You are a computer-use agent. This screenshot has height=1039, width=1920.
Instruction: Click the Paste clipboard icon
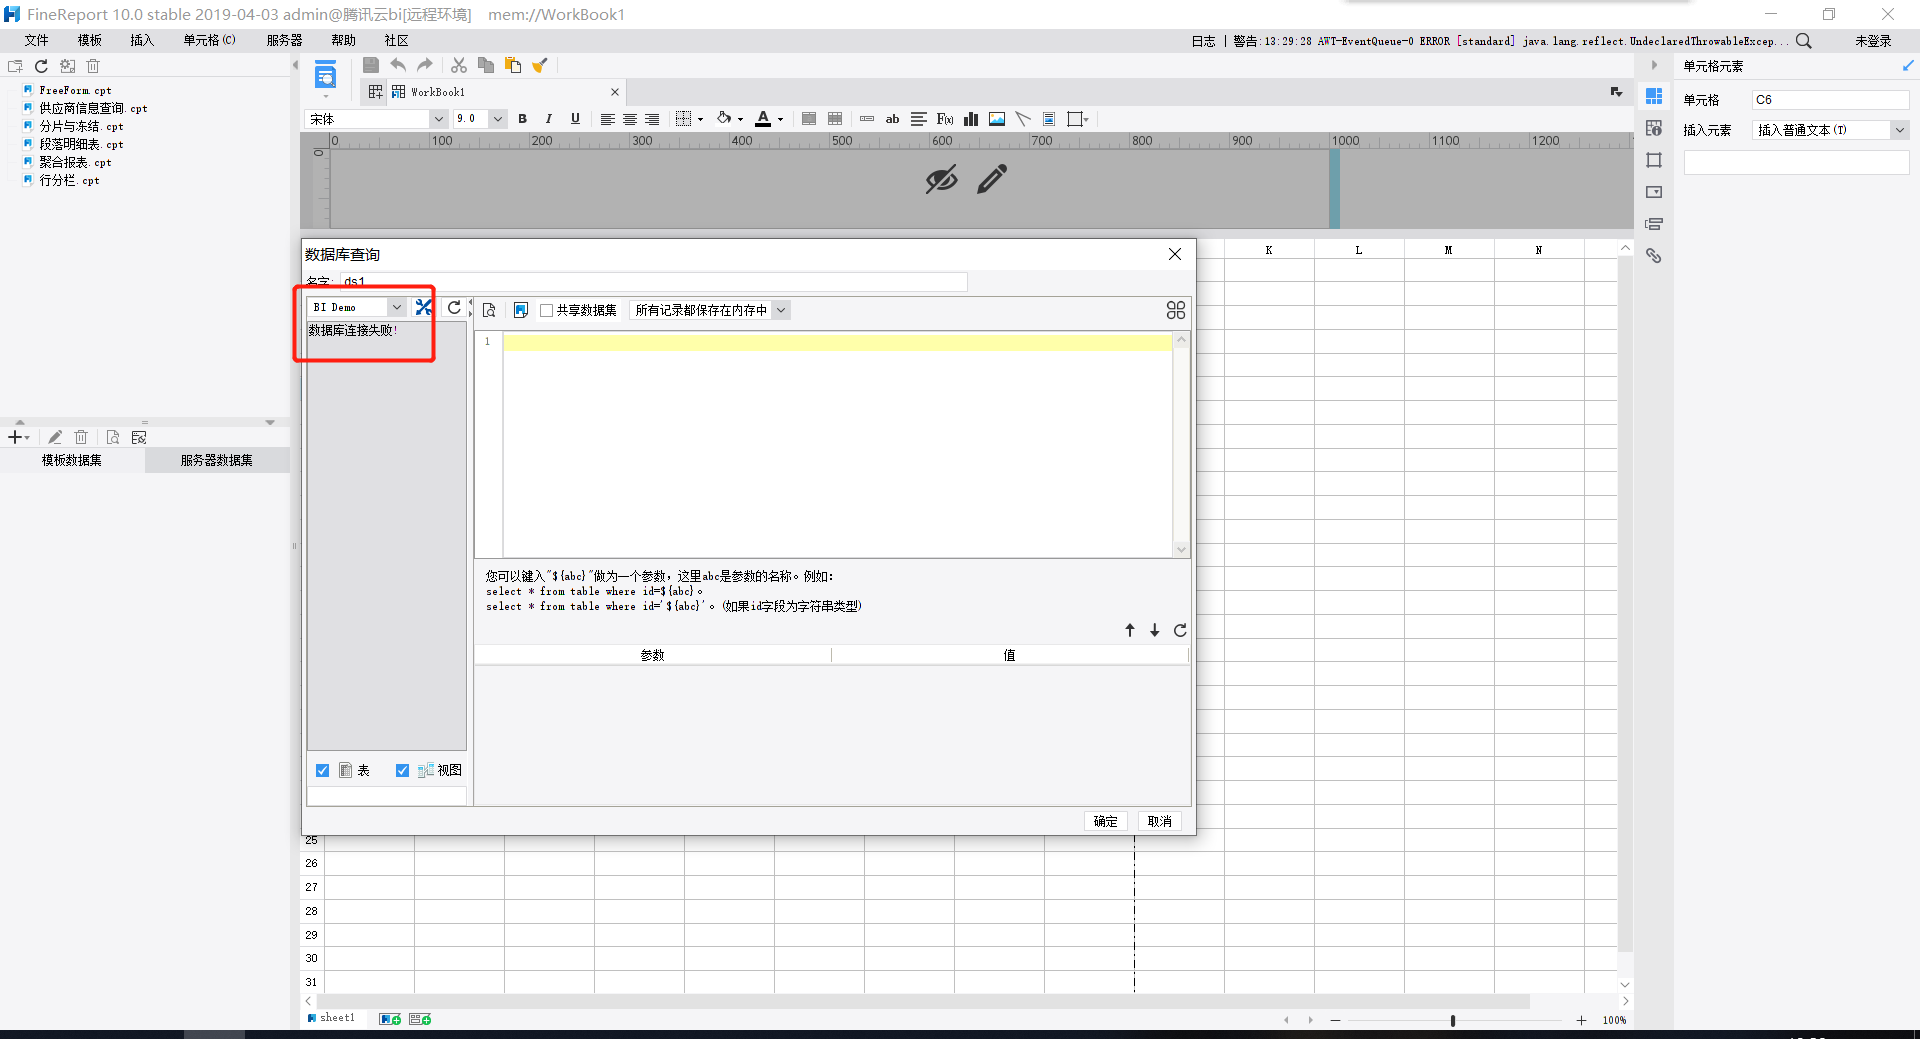513,65
